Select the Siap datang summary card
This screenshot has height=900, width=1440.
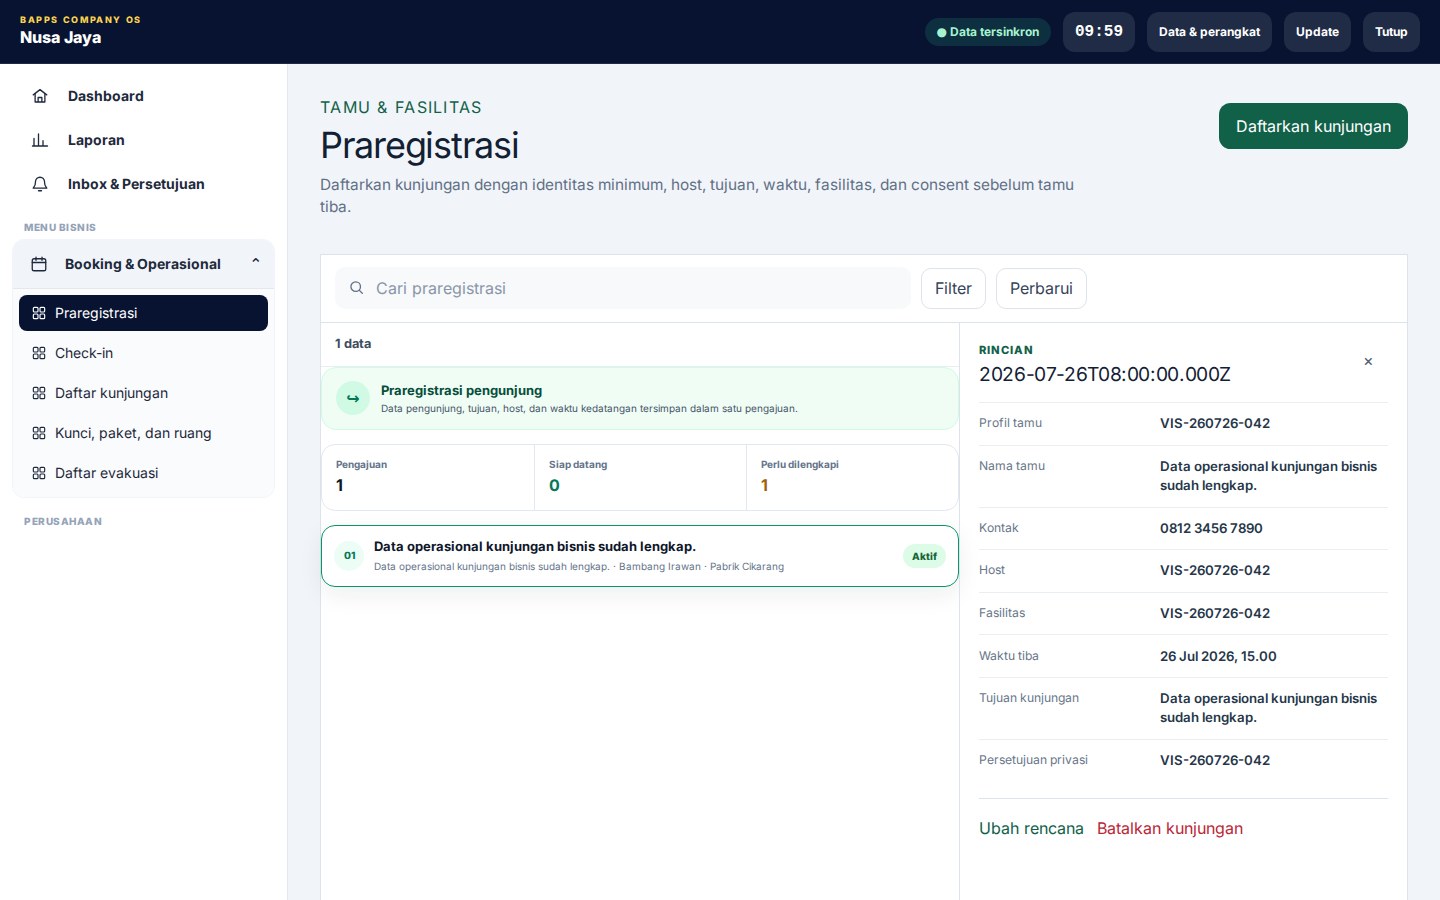click(640, 477)
